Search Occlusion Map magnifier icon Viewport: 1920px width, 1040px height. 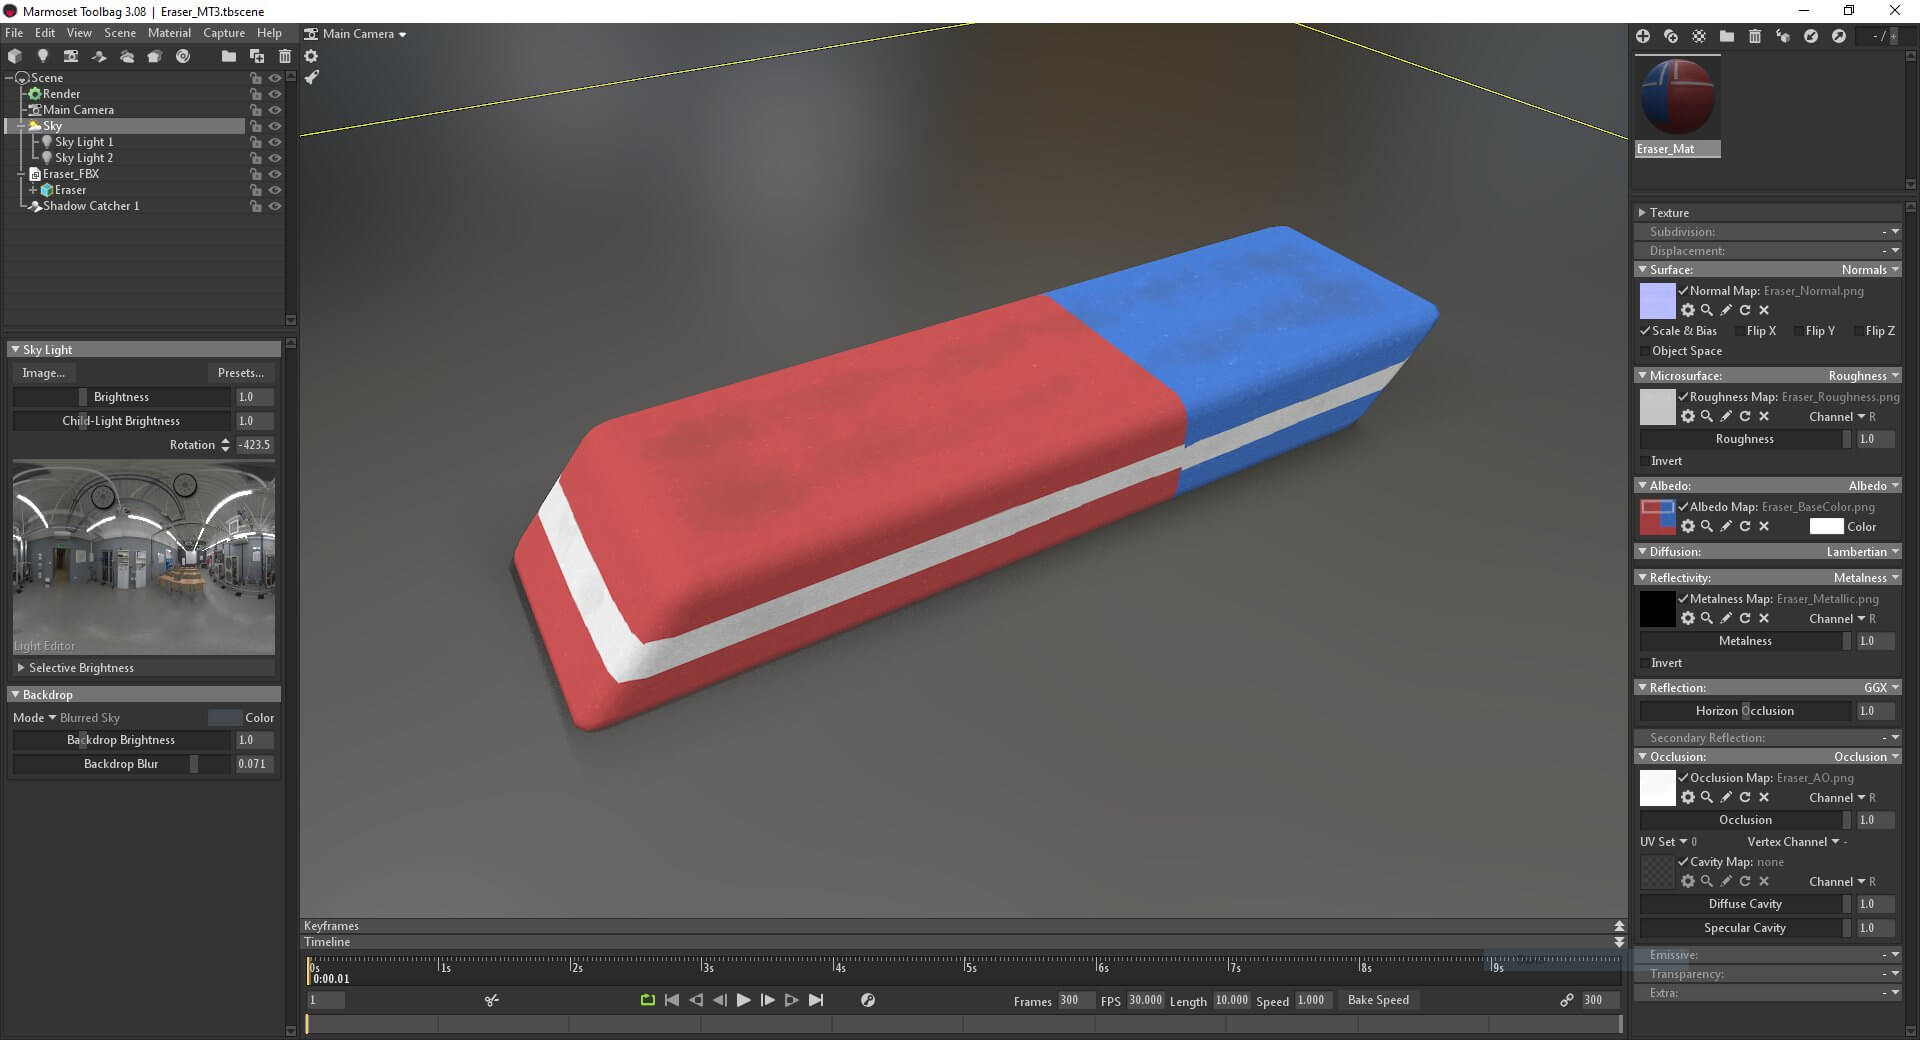(1707, 797)
